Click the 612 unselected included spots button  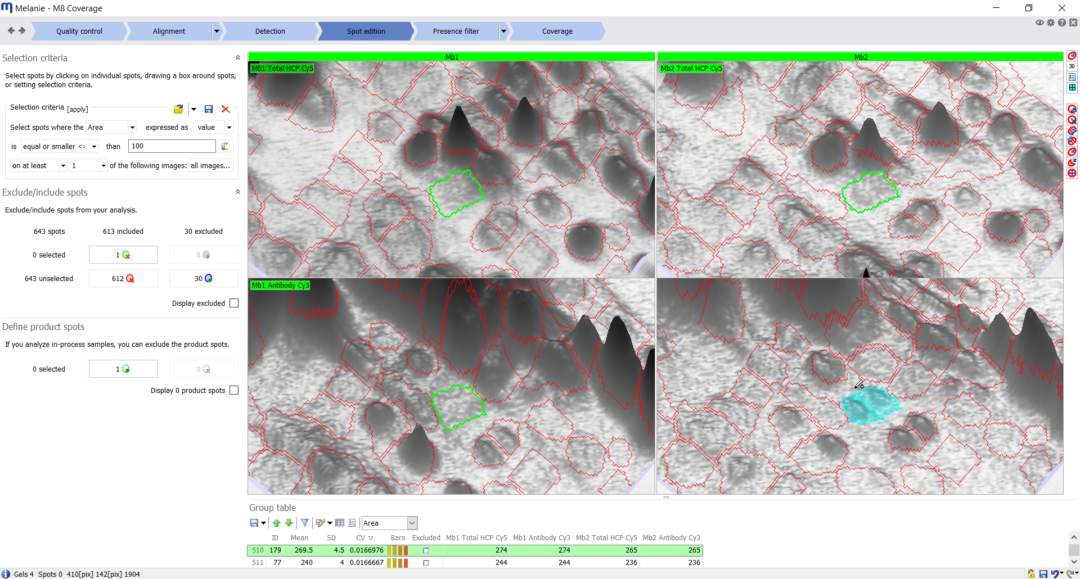122,278
